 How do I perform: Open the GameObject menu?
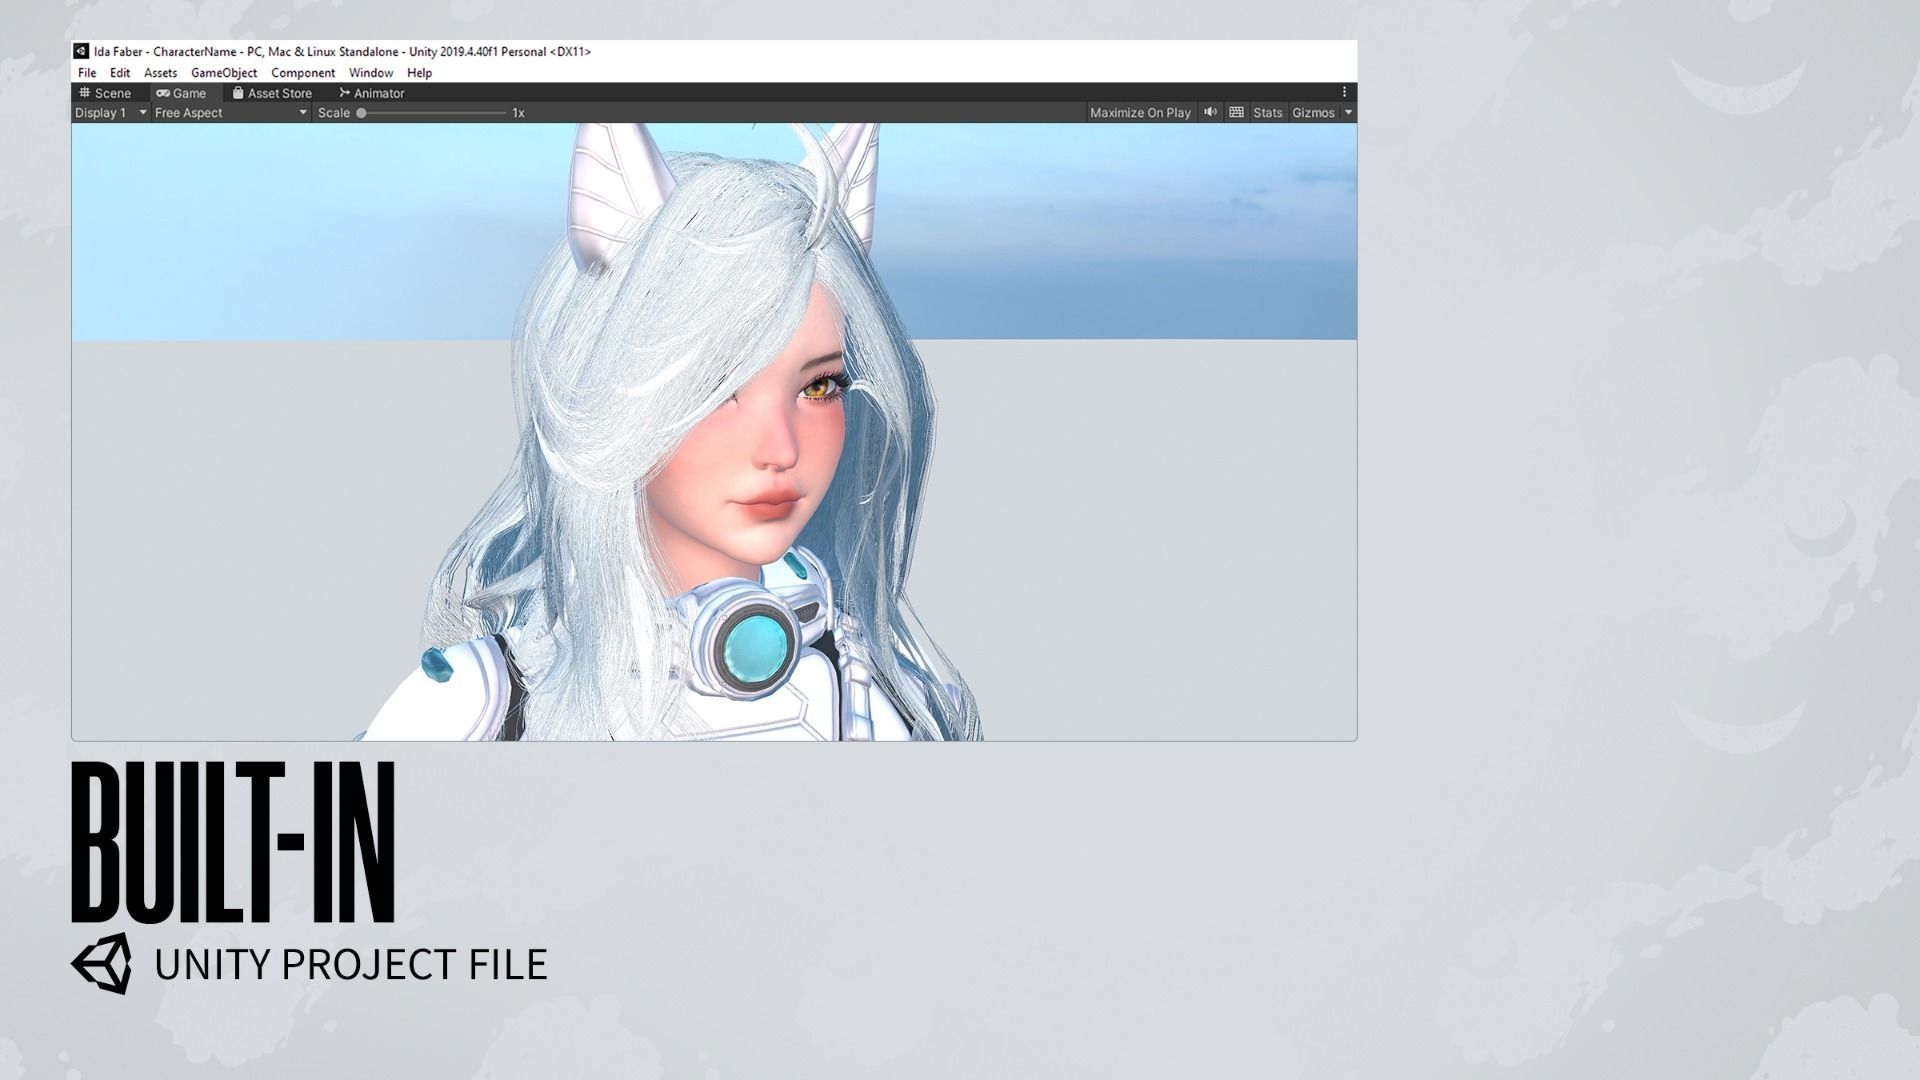pos(224,73)
